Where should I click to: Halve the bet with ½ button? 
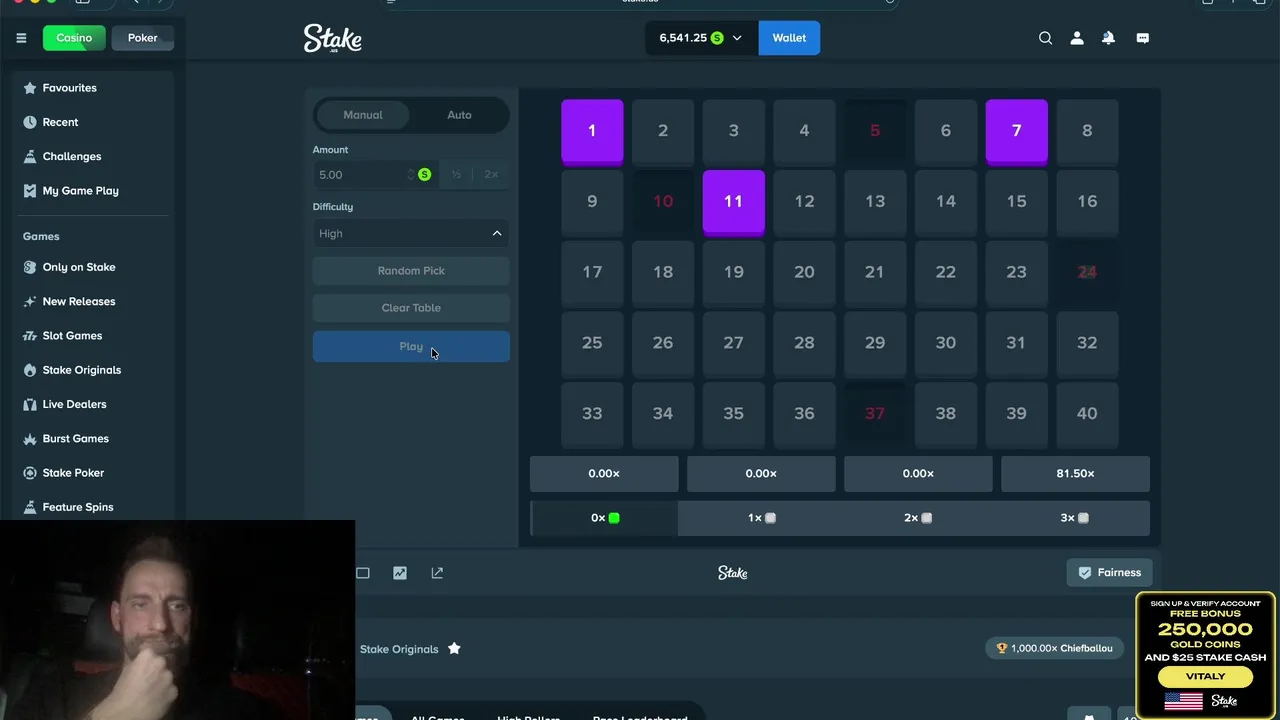click(x=456, y=174)
